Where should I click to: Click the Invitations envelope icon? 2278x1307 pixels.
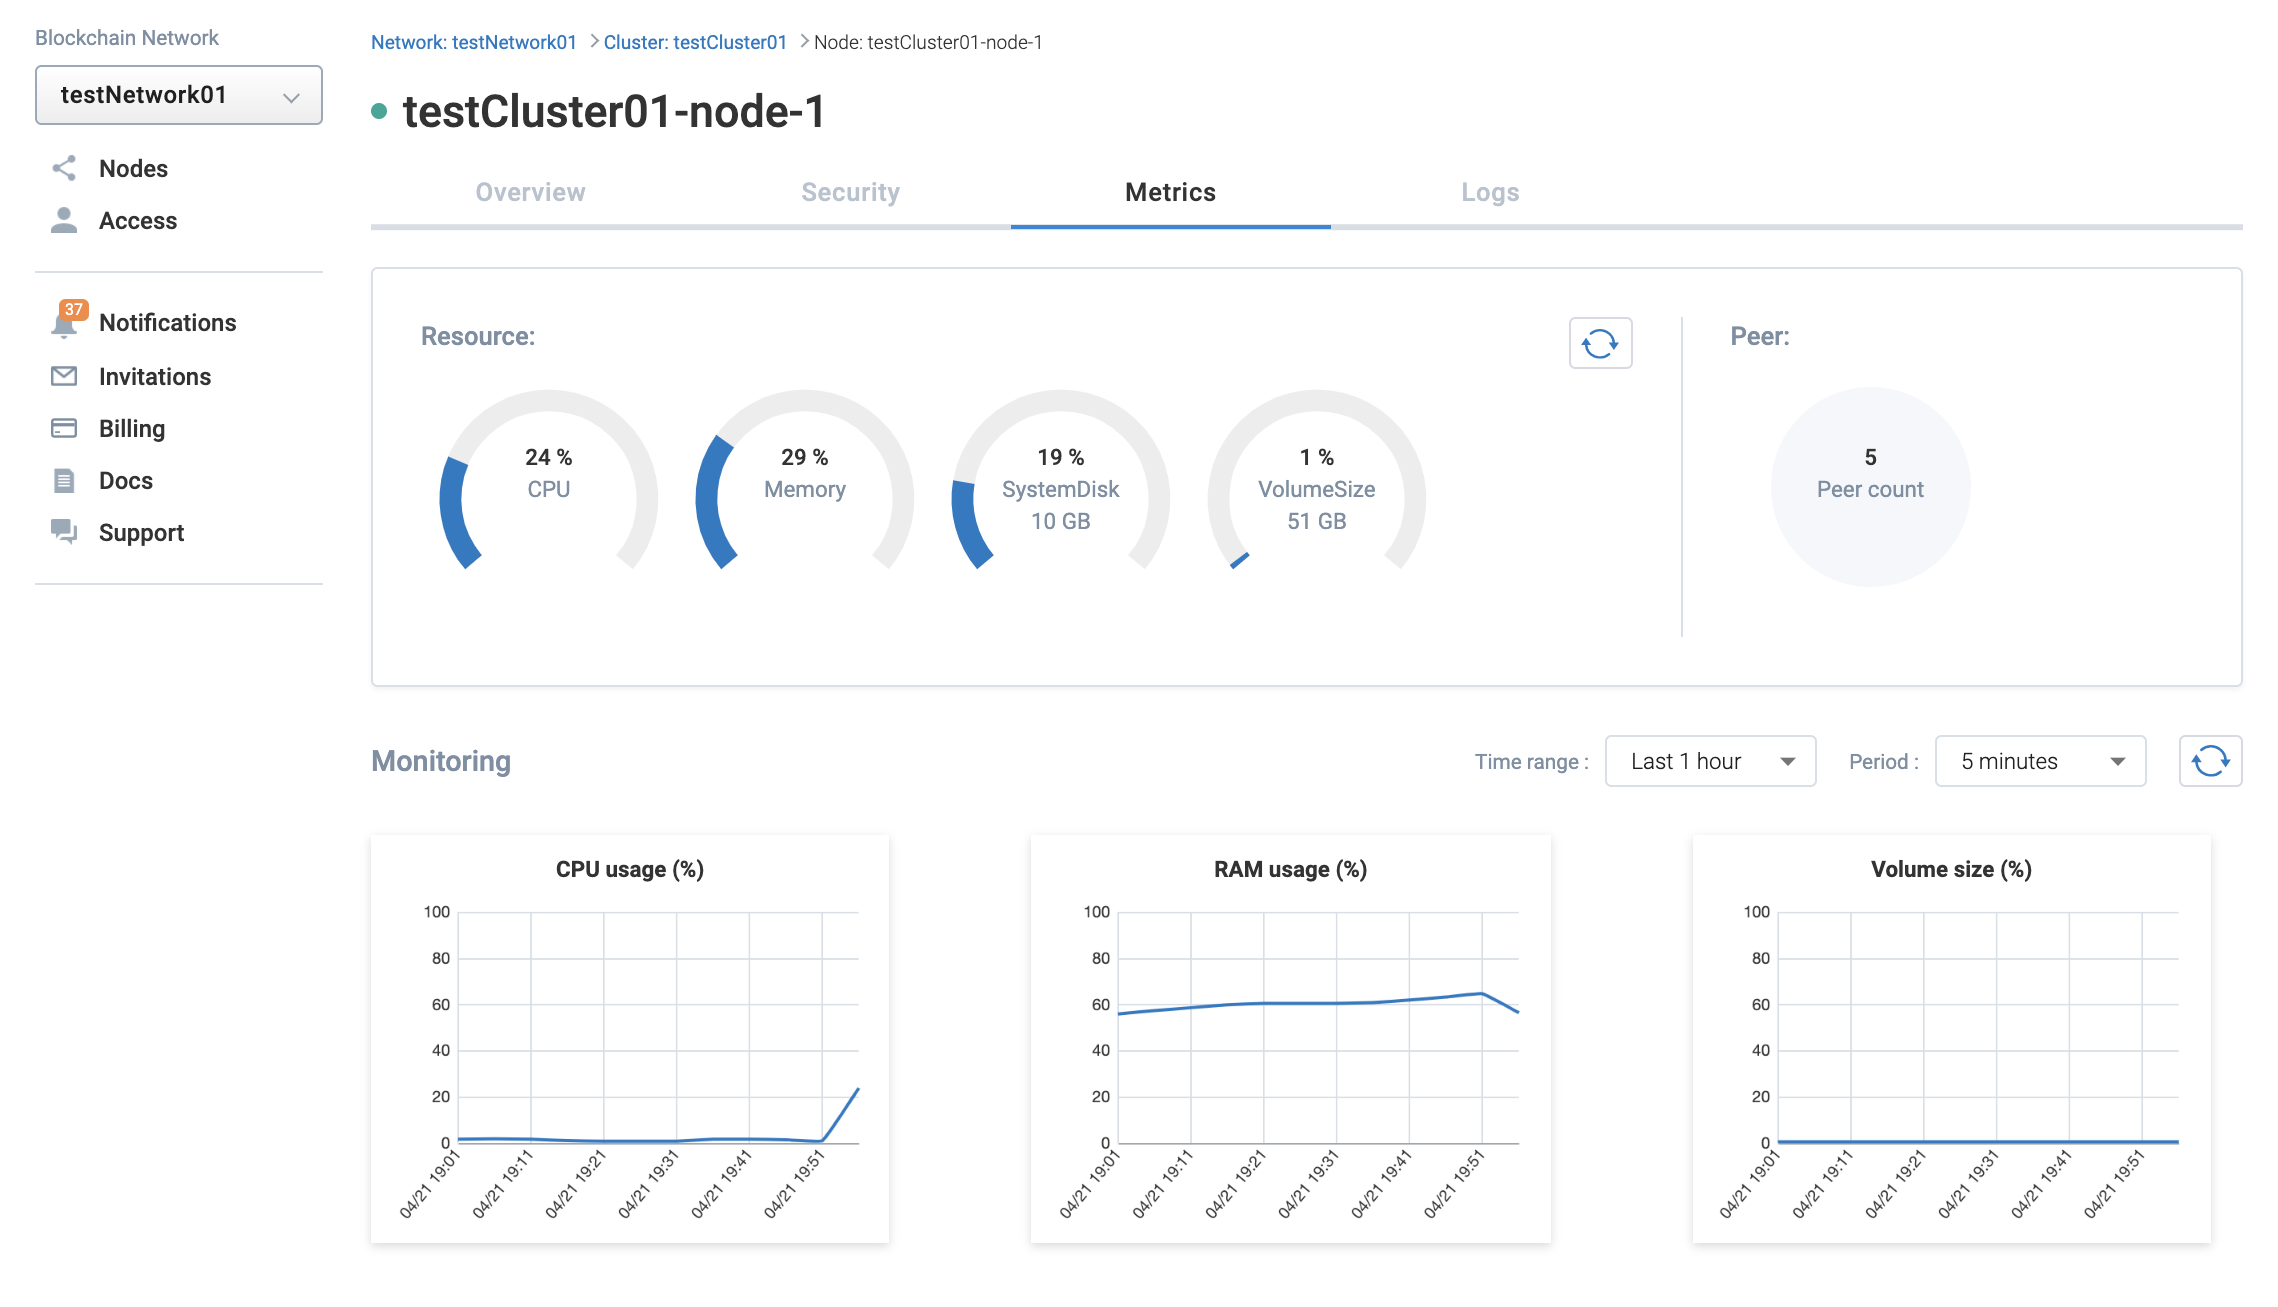(64, 376)
